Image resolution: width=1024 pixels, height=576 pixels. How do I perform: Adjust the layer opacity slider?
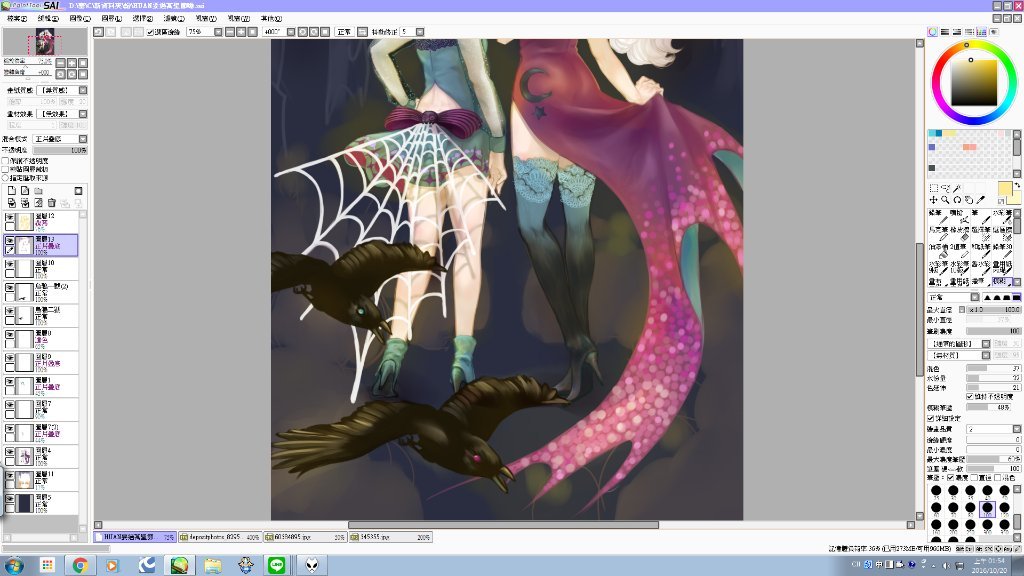click(60, 150)
